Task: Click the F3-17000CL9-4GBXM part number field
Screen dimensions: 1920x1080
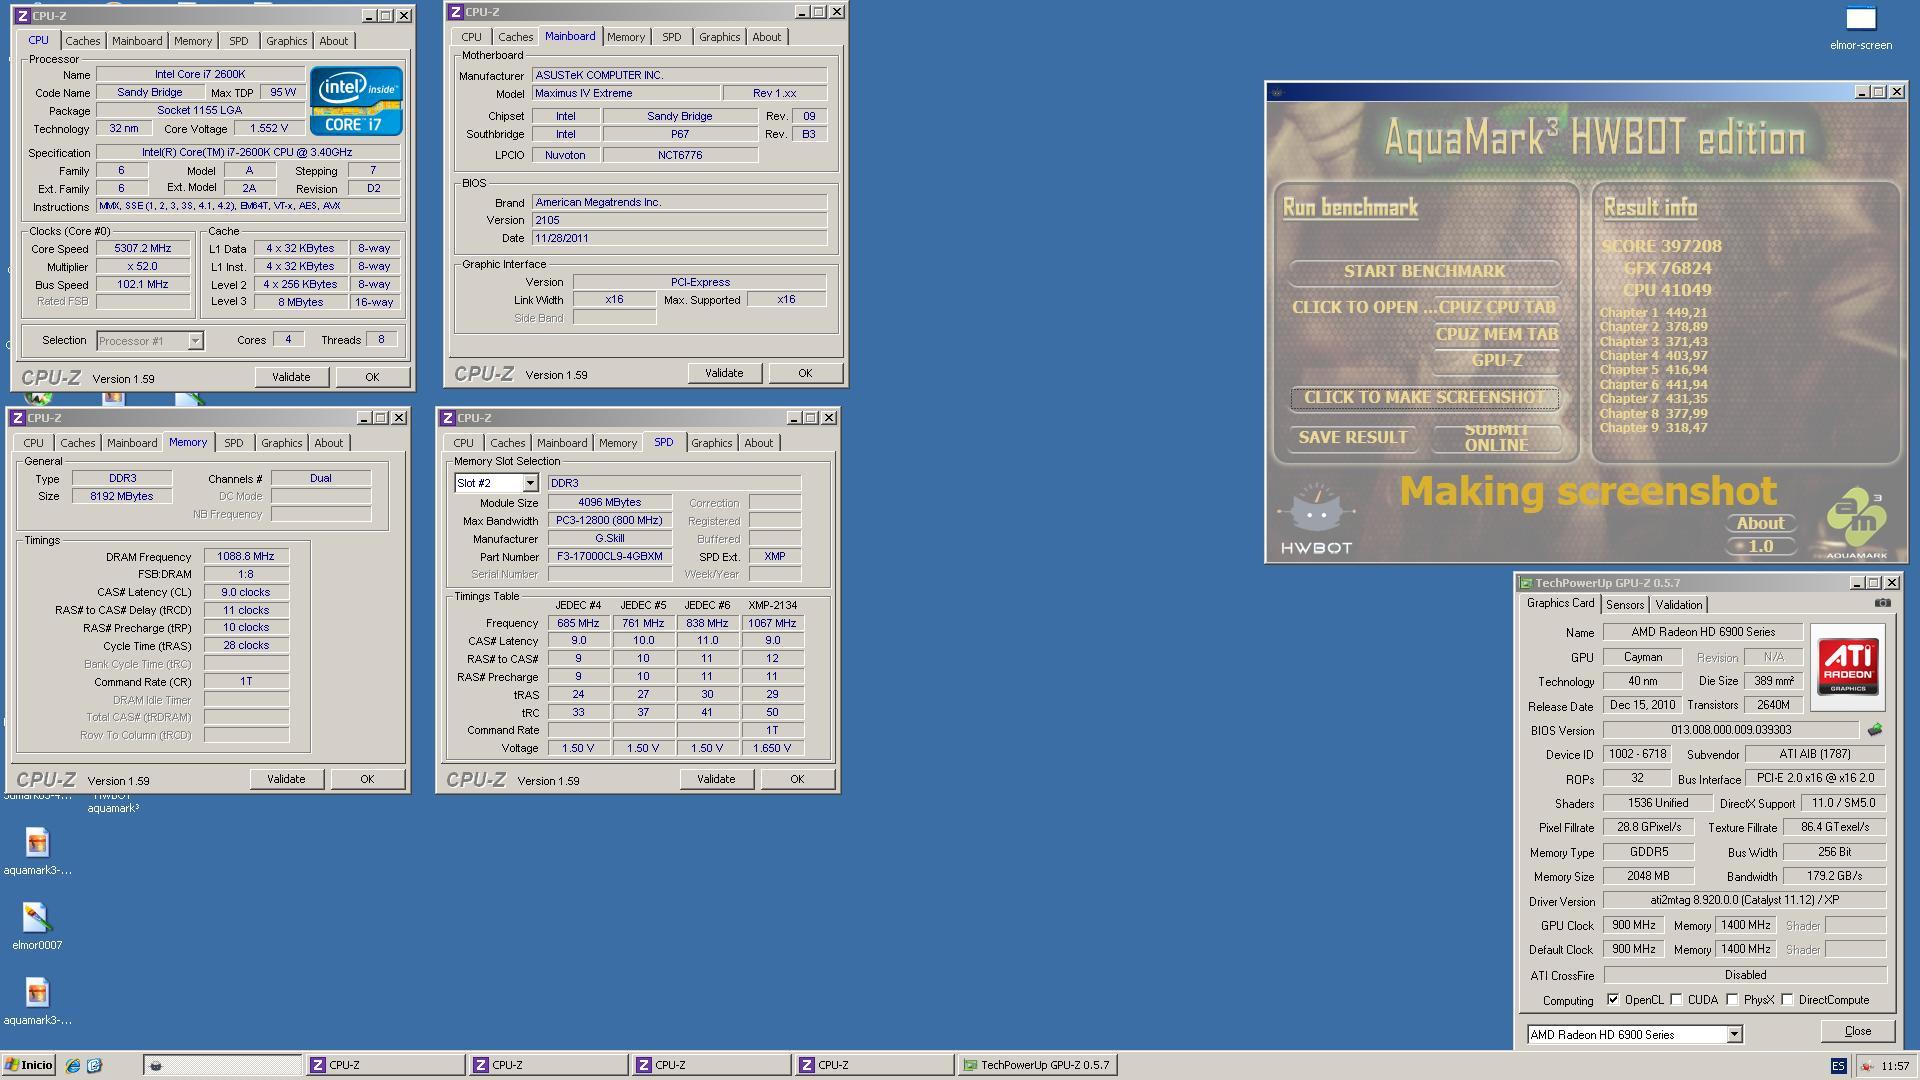Action: pyautogui.click(x=609, y=556)
